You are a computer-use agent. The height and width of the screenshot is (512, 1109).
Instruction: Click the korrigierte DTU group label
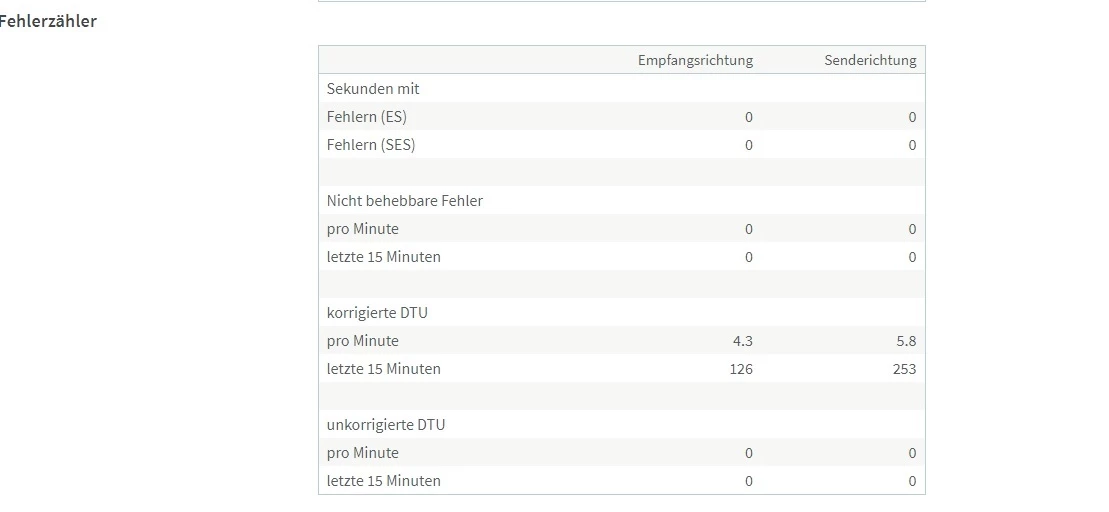coord(377,313)
